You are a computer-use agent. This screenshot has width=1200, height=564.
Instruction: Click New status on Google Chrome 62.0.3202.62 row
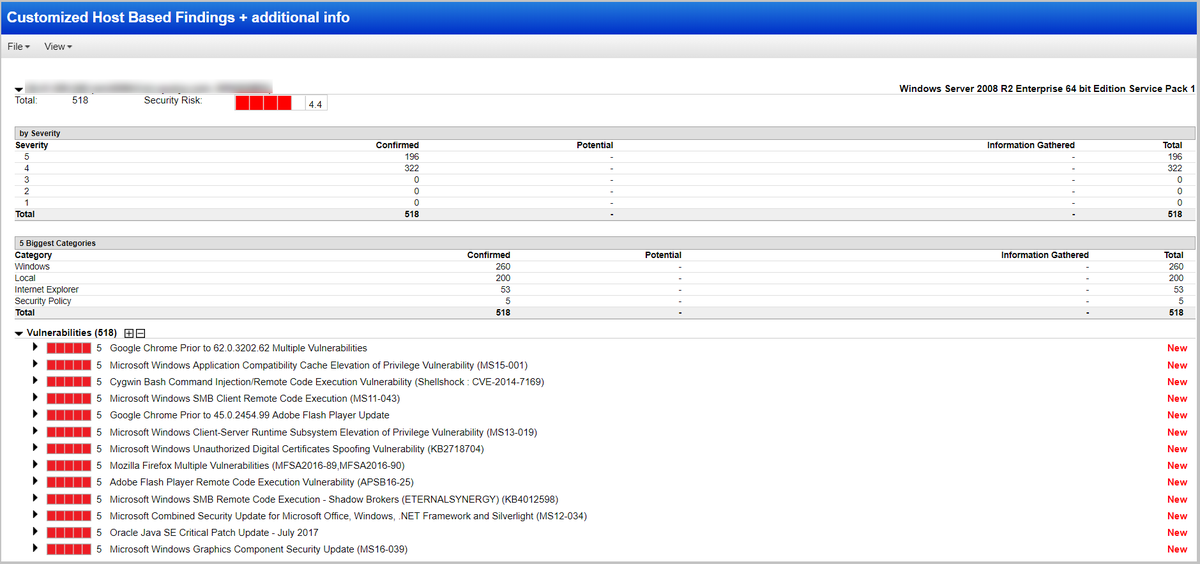tap(1177, 348)
